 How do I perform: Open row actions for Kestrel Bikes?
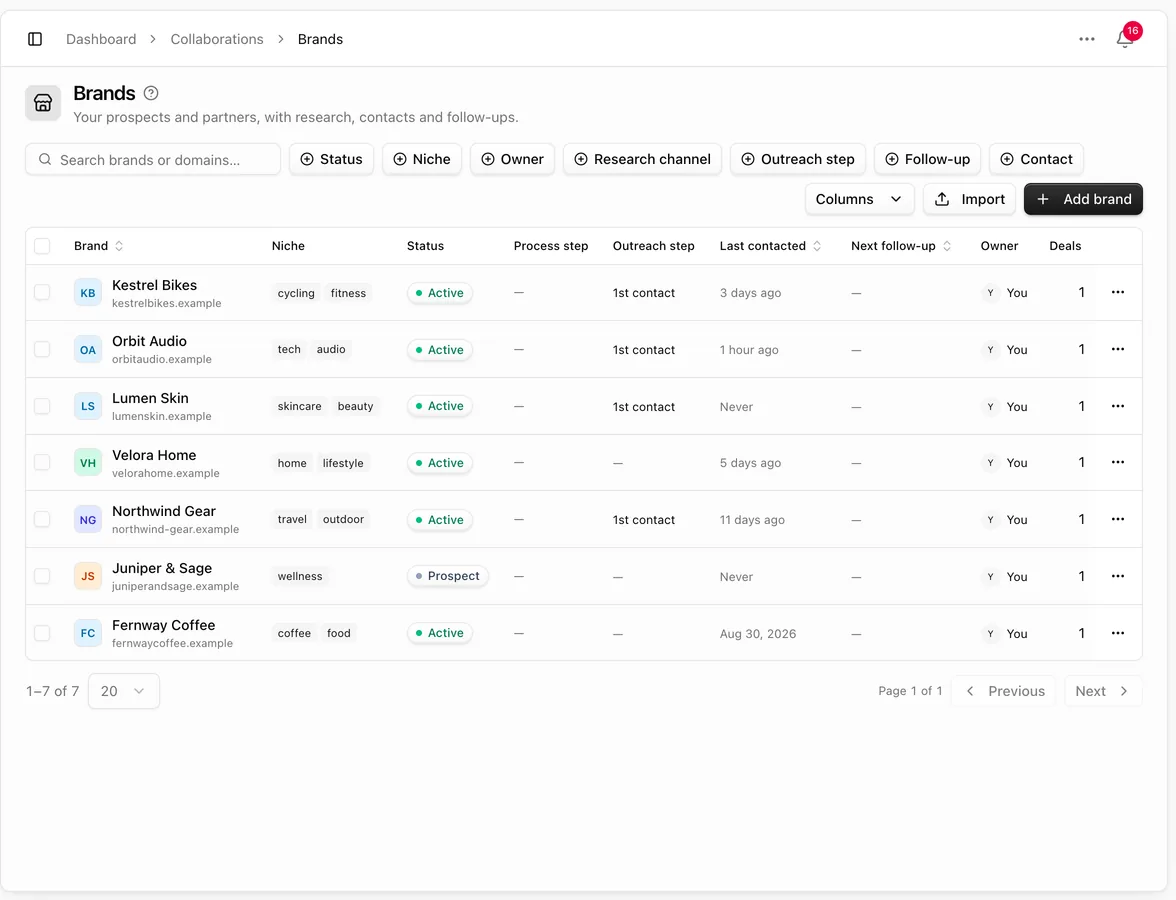pos(1118,292)
